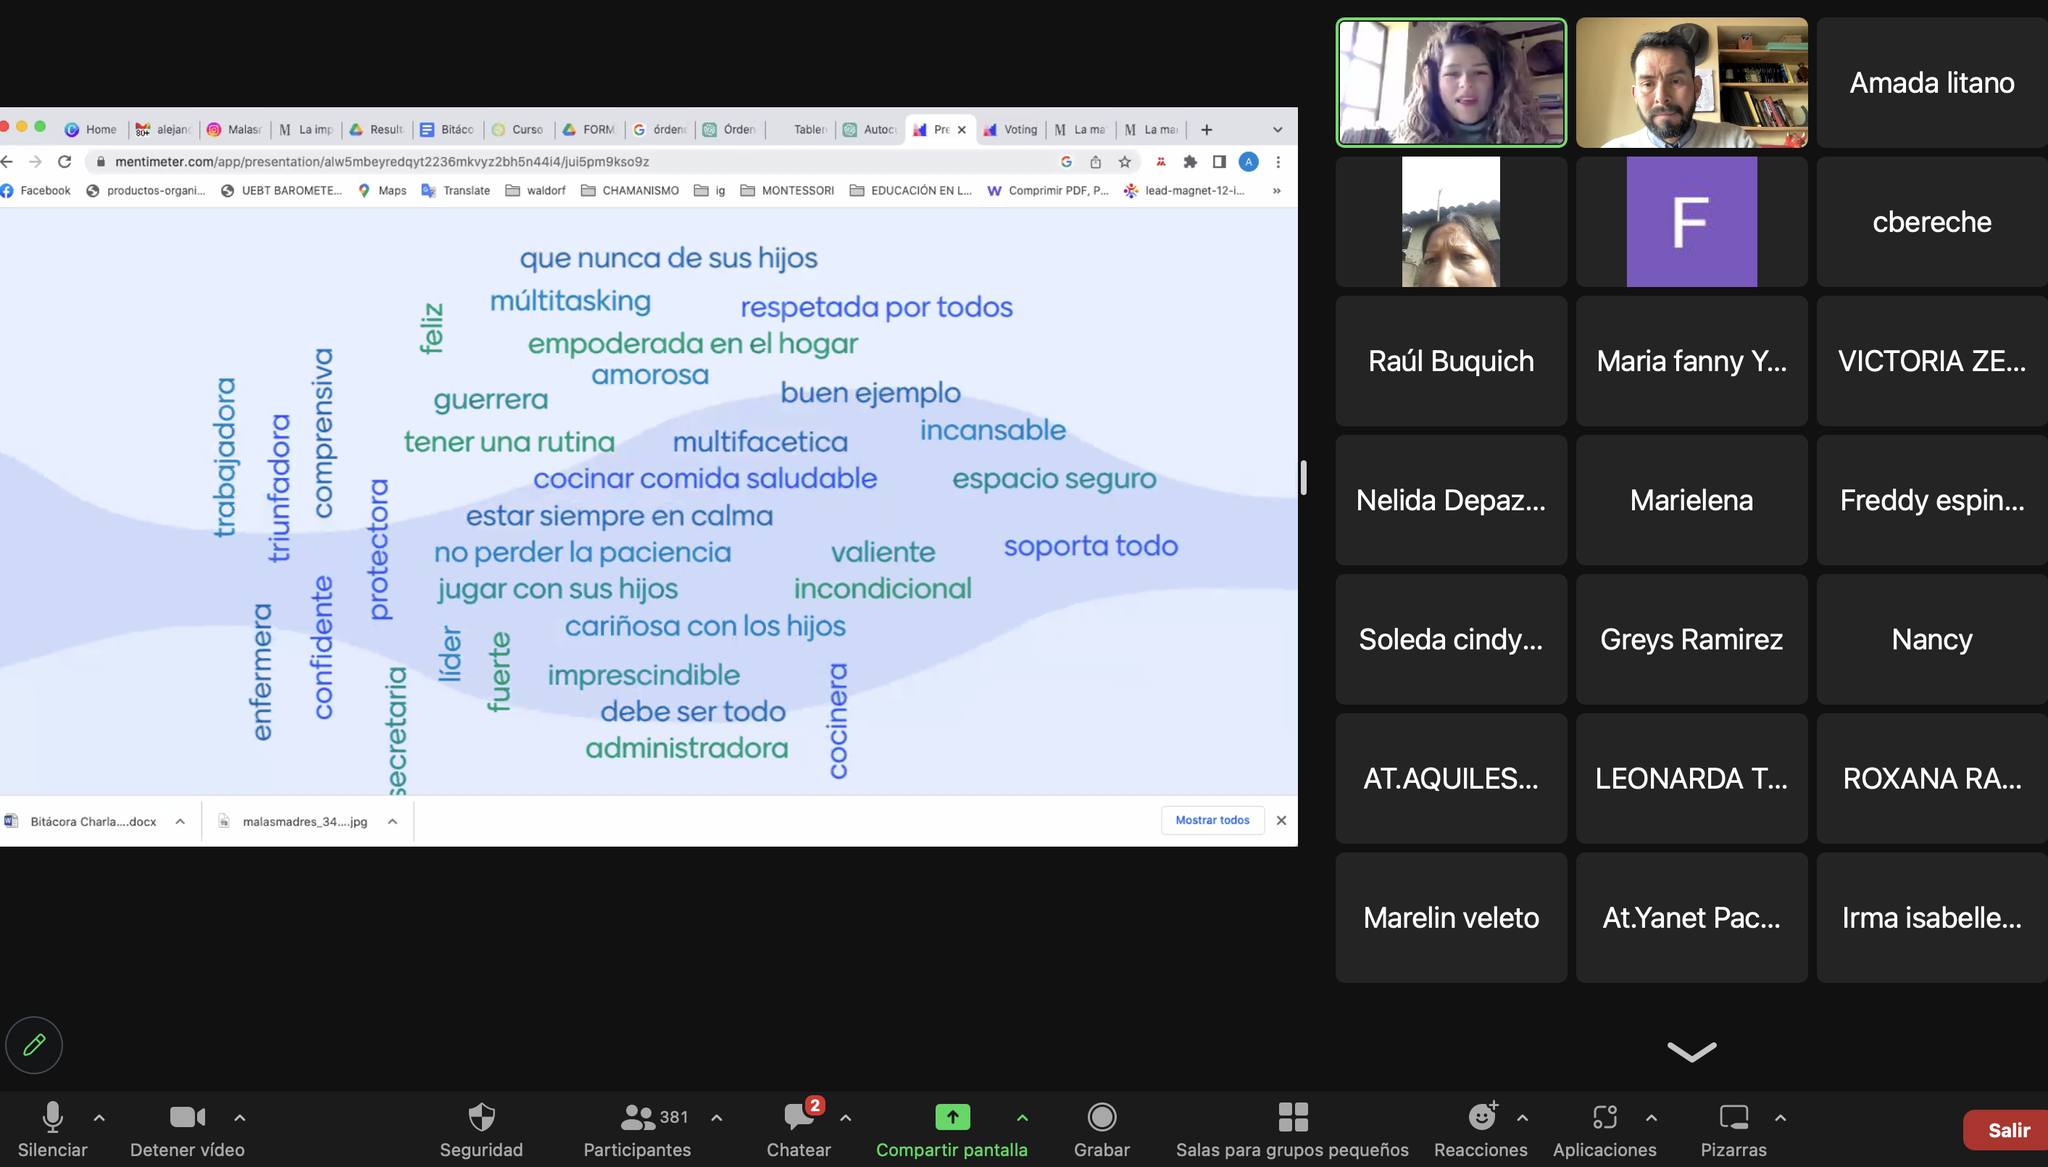This screenshot has height=1167, width=2048.
Task: Click Mostrar todos downloads button
Action: pos(1212,820)
